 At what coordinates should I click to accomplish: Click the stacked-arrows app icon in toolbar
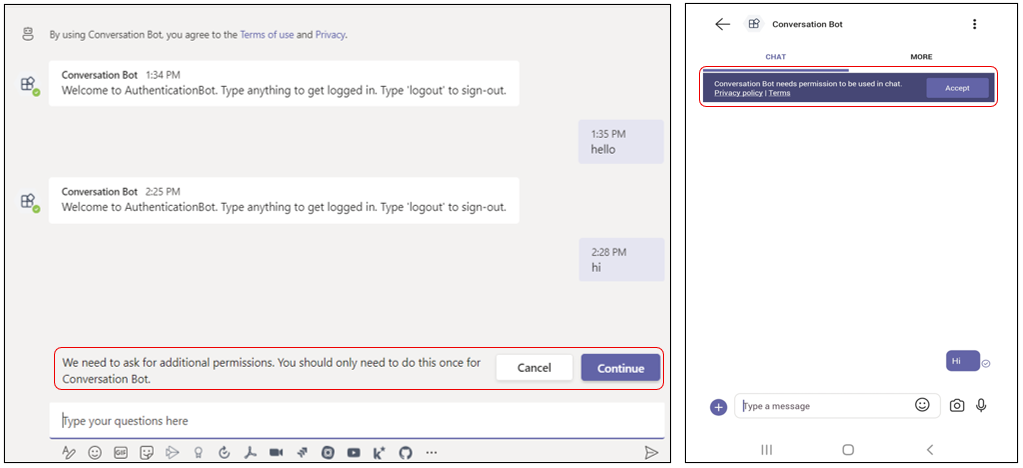[302, 452]
